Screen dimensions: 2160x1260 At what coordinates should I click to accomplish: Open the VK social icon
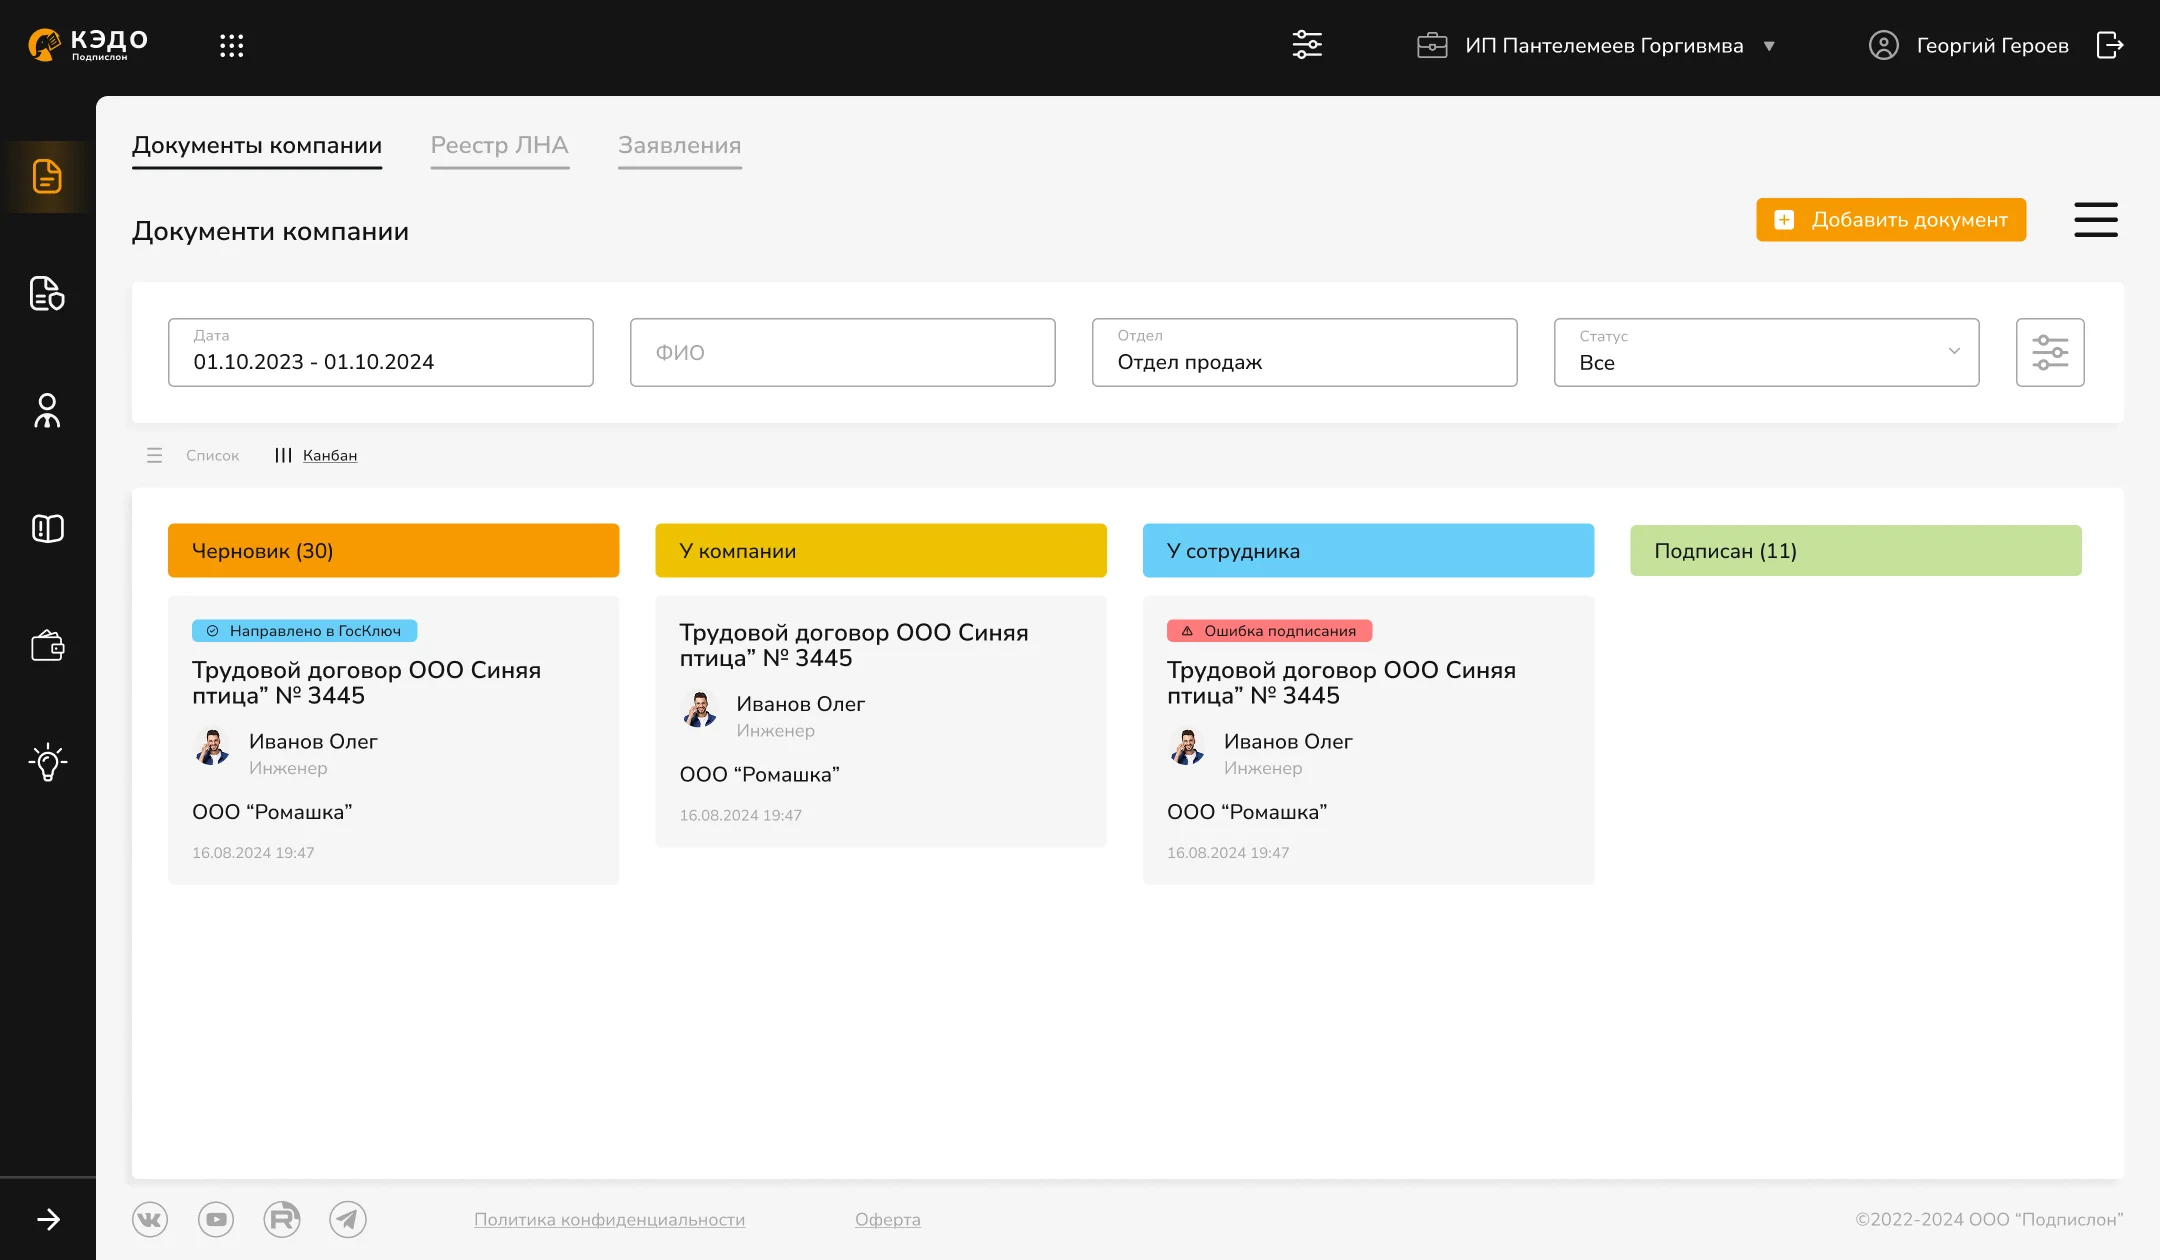pos(150,1219)
